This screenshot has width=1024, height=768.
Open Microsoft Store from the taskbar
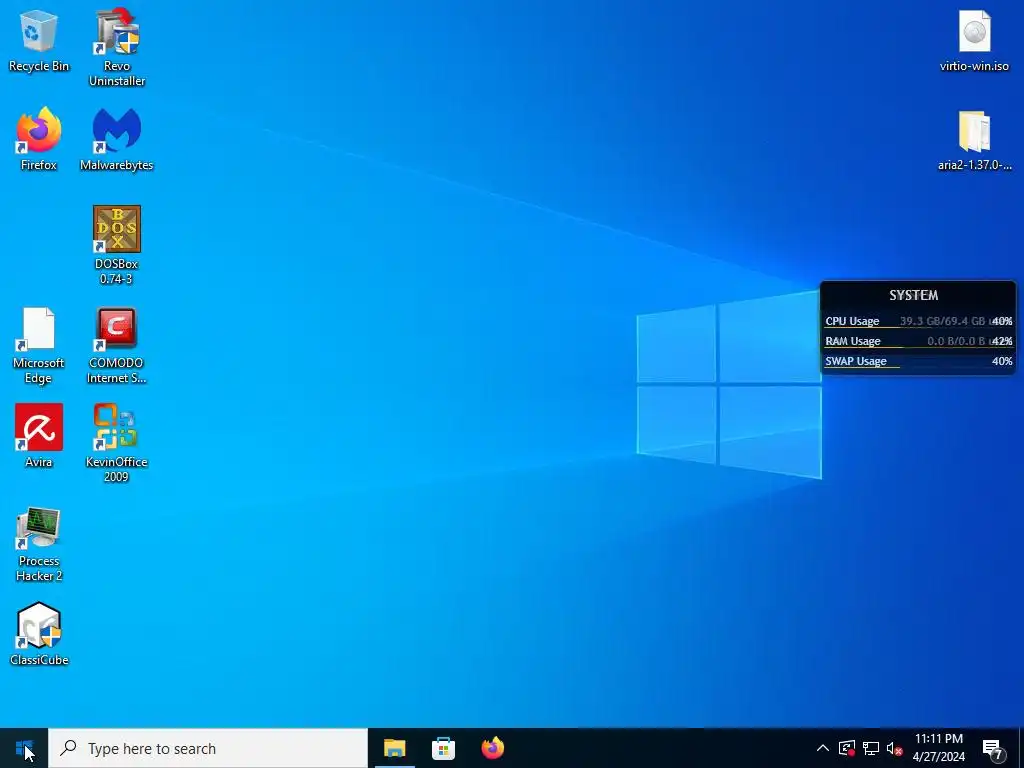click(x=443, y=748)
